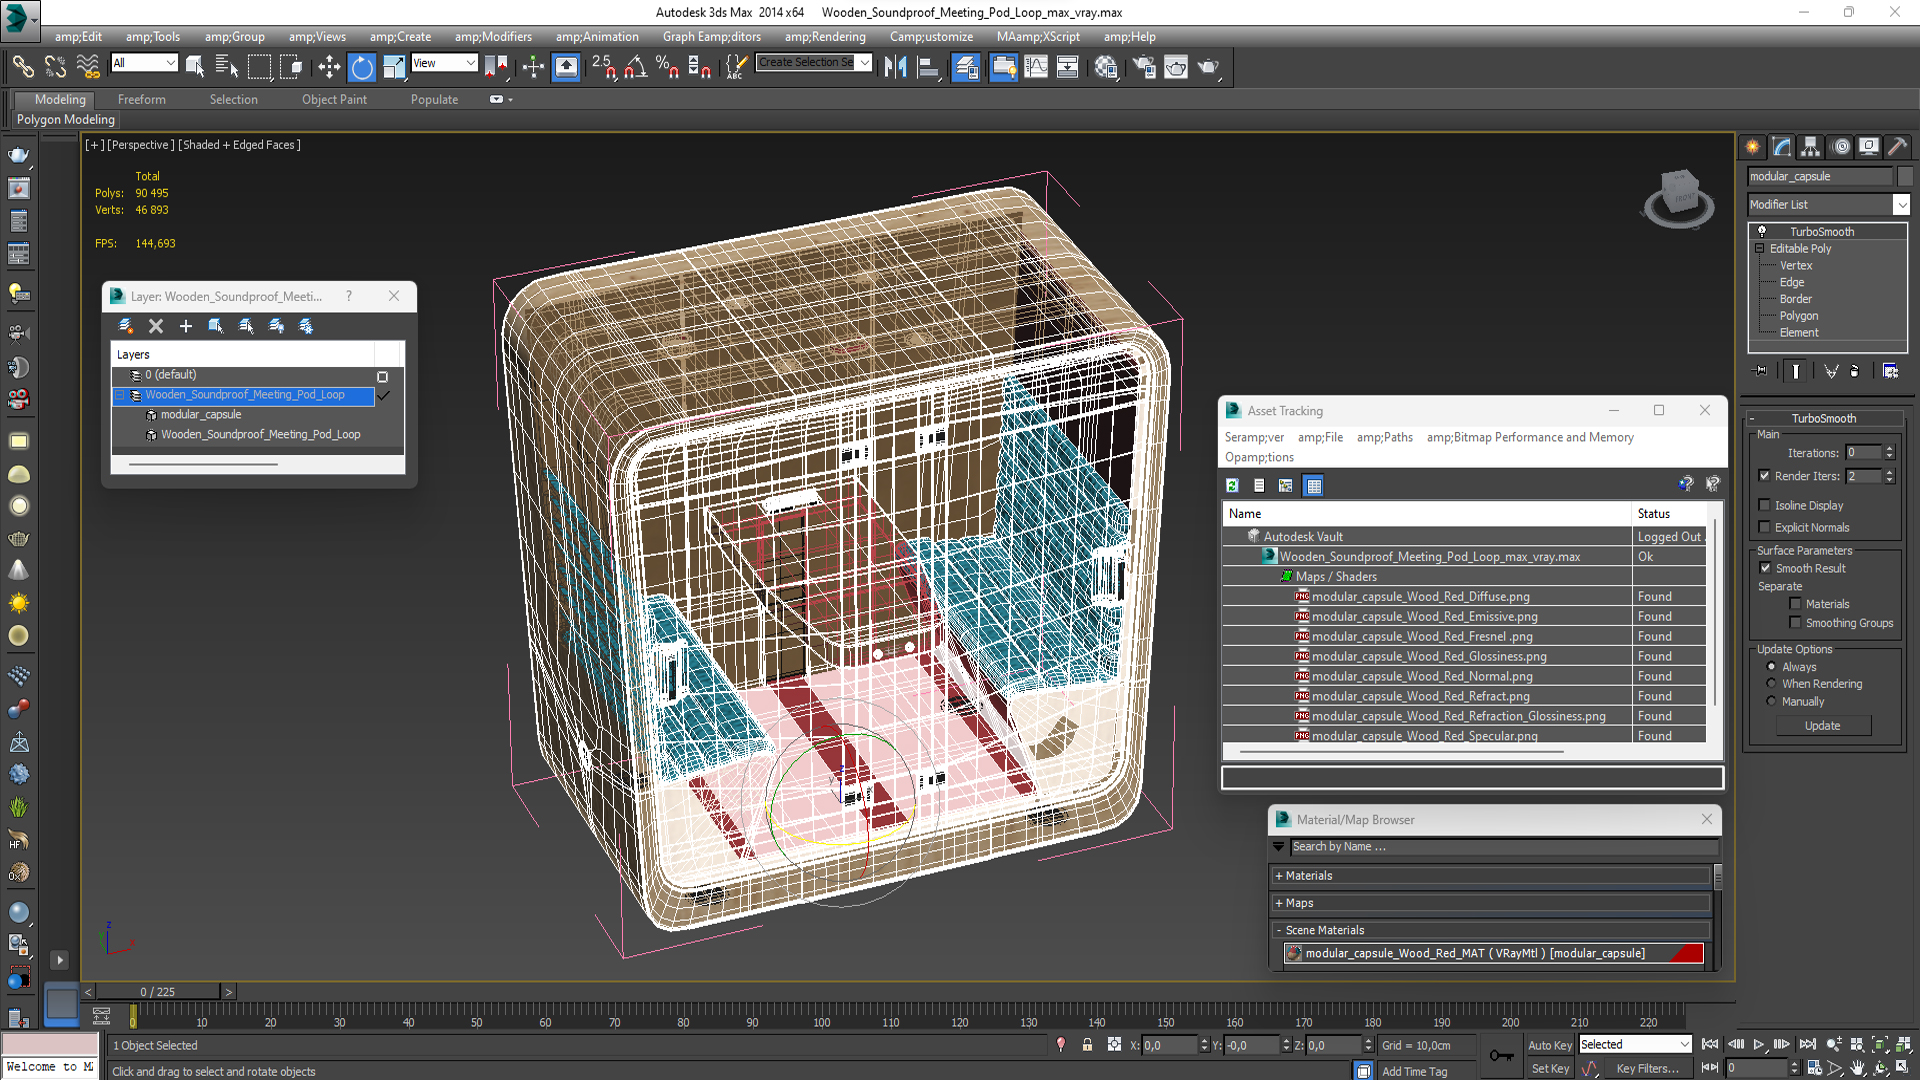This screenshot has width=1920, height=1080.
Task: Click the Select and Move tool
Action: (x=328, y=67)
